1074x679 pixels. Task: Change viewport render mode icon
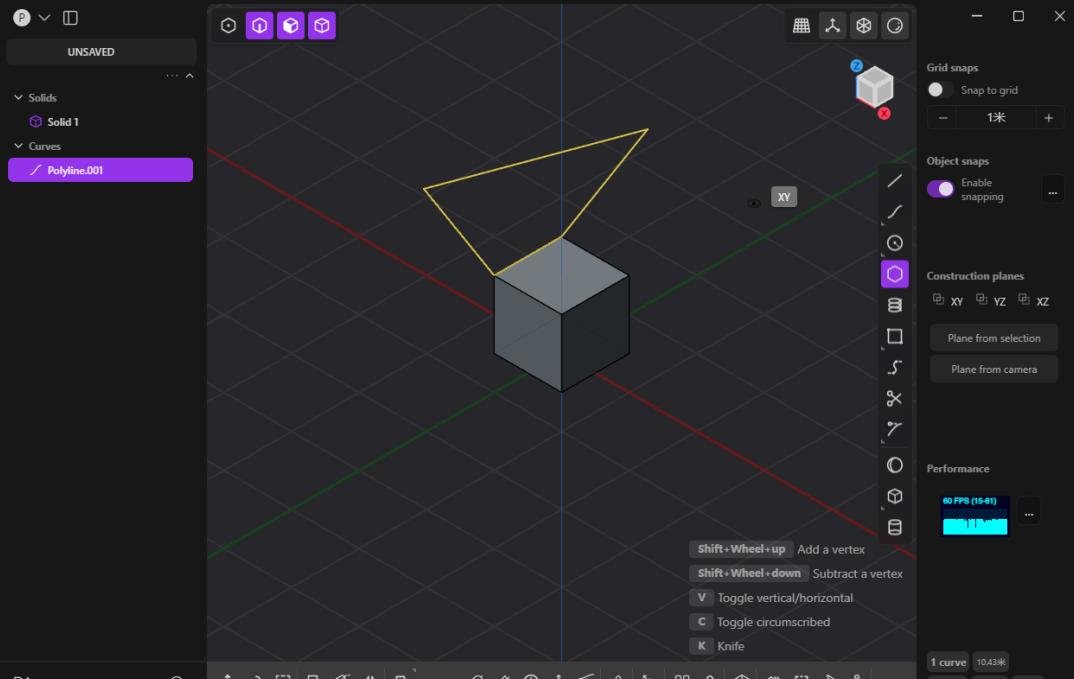pos(895,26)
